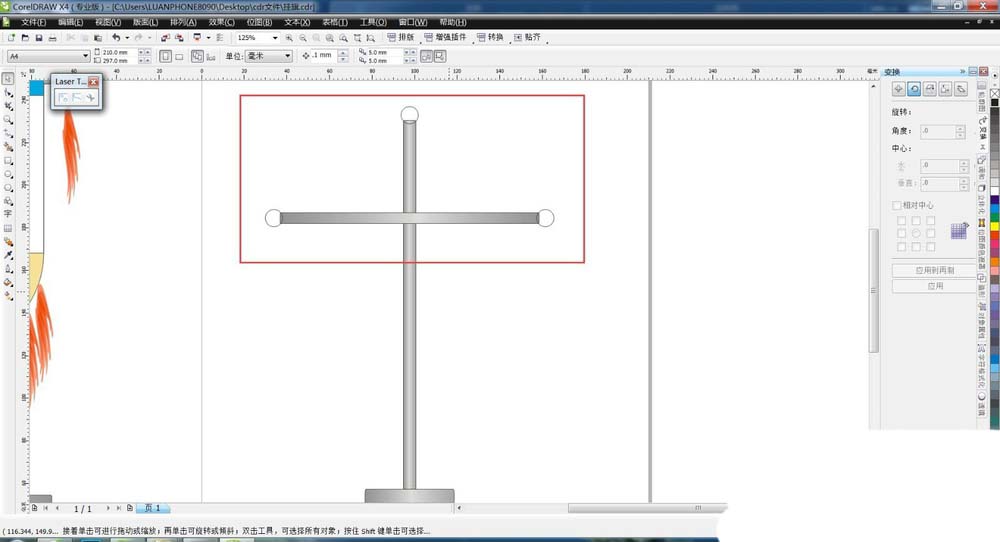Click the 贴齐 snap toolbar button

[x=527, y=38]
